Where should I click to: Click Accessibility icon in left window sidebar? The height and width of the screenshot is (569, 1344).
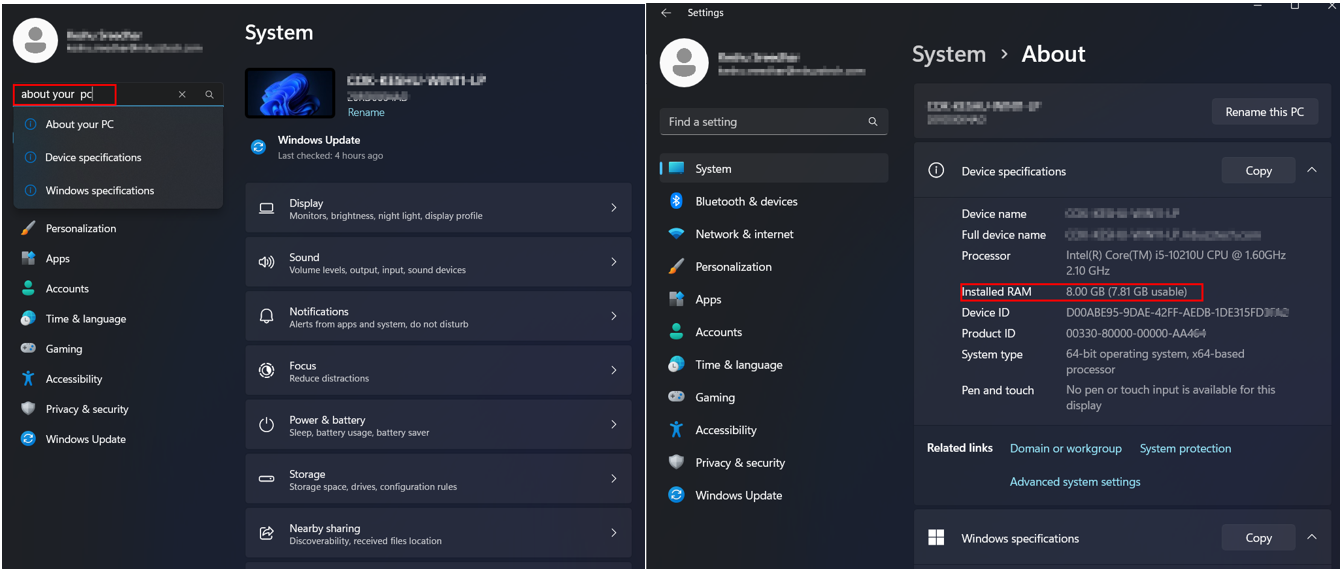[28, 378]
